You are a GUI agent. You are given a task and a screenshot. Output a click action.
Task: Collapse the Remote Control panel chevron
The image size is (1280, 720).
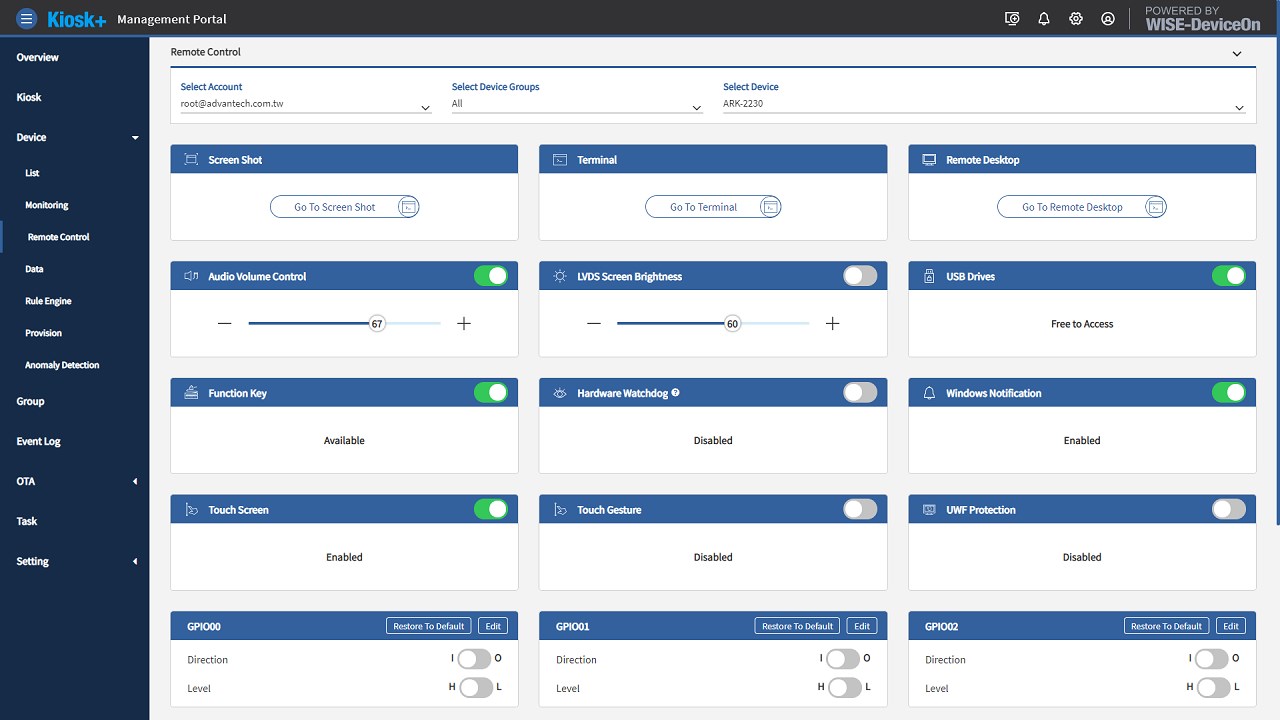1237,53
